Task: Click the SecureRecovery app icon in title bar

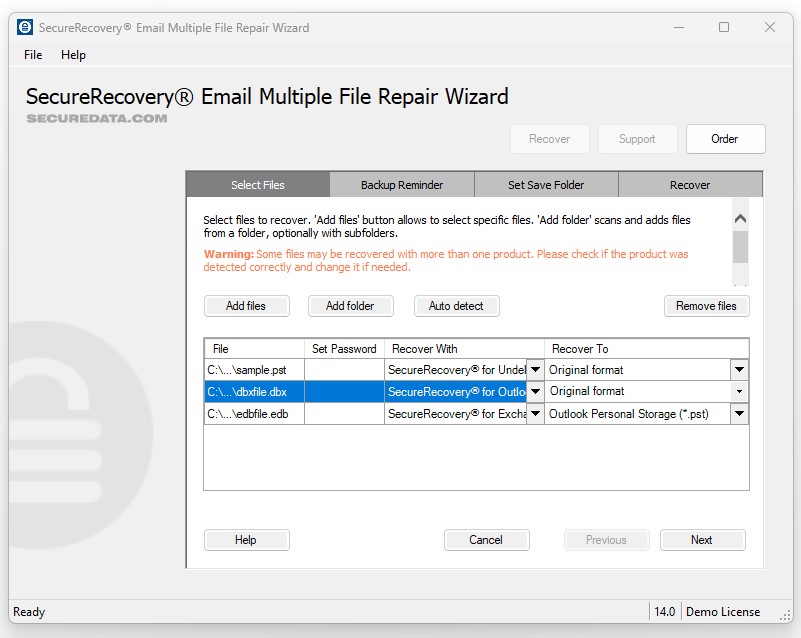Action: pyautogui.click(x=25, y=27)
